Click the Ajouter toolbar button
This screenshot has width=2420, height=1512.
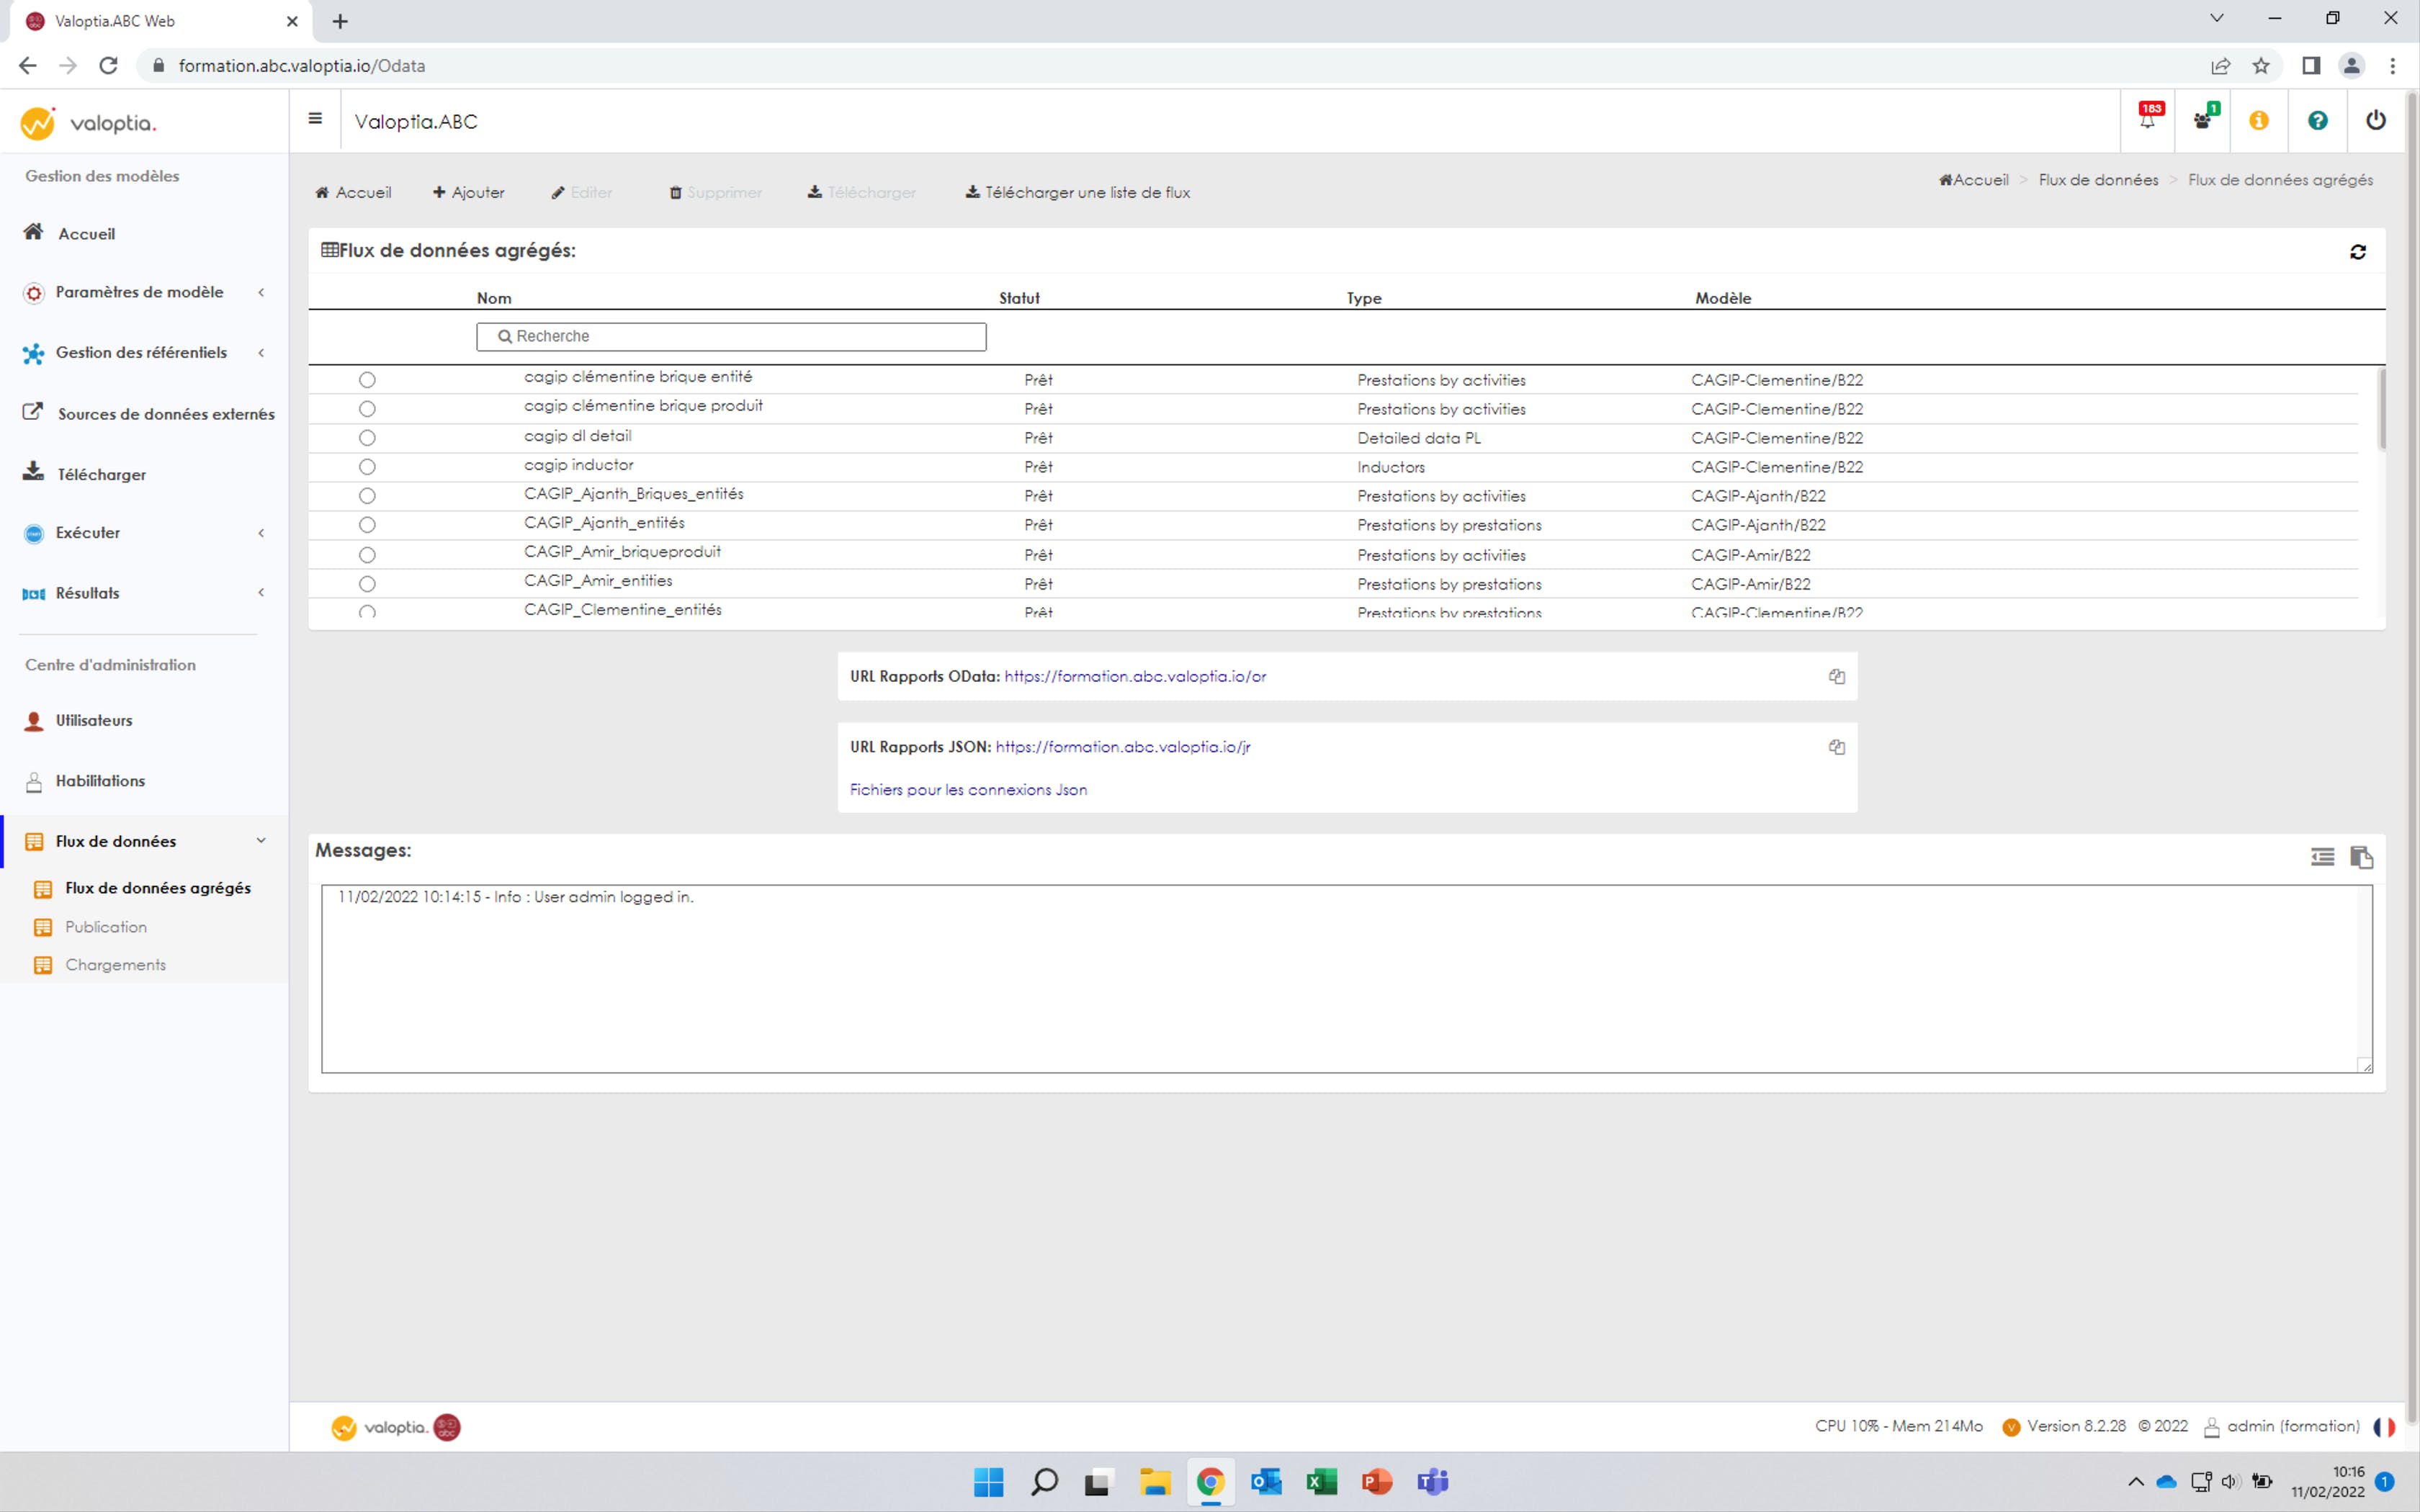click(x=468, y=192)
